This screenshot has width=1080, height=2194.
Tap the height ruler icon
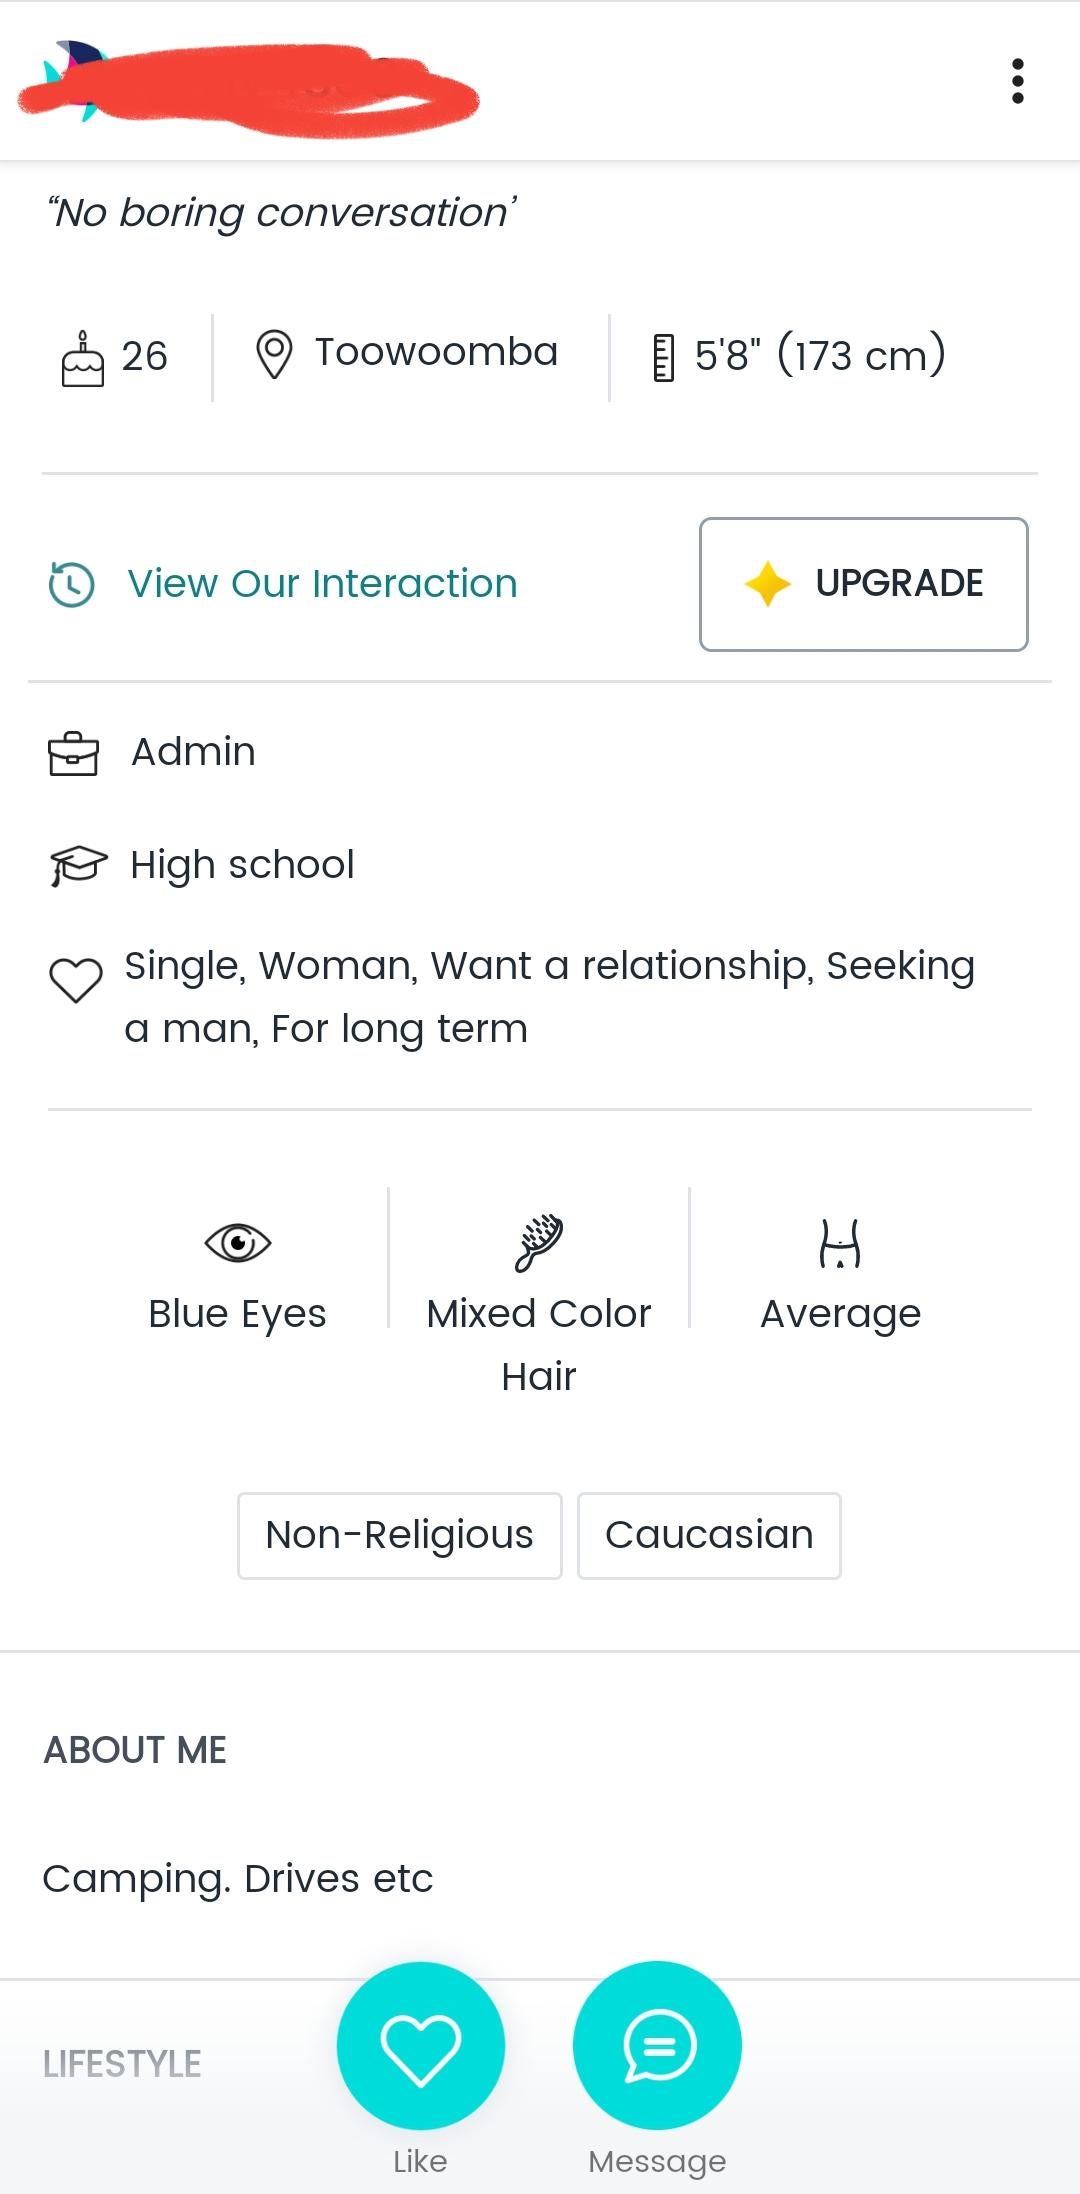click(x=663, y=358)
